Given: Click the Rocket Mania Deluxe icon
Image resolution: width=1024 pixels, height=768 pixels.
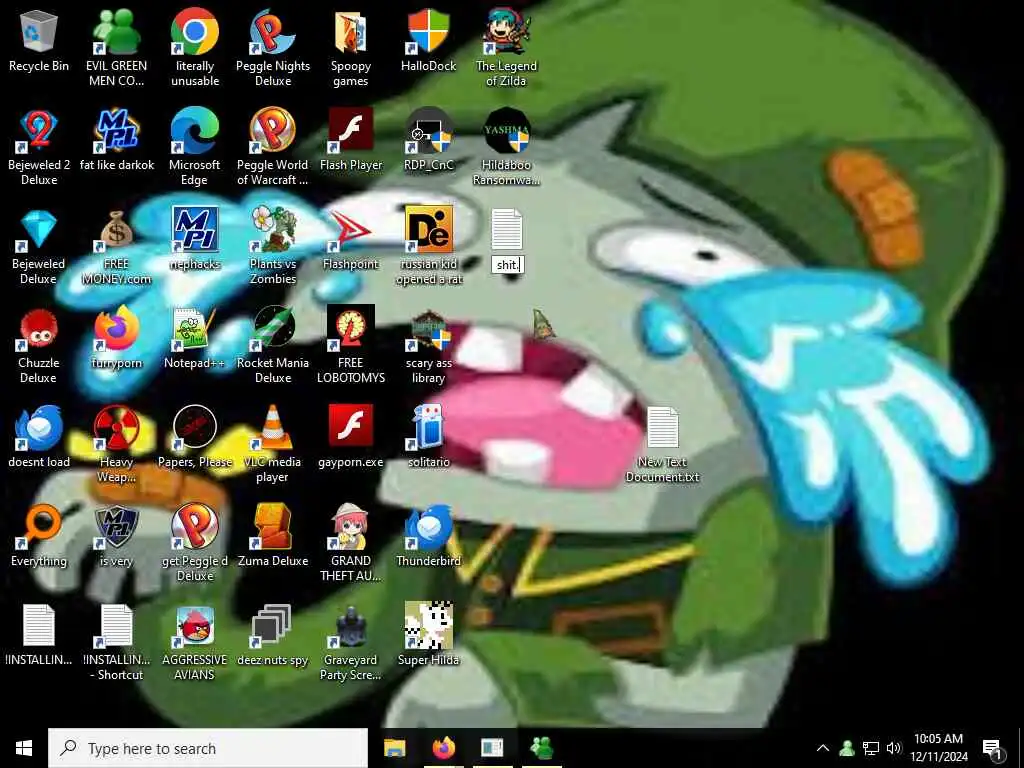Looking at the screenshot, I should click(x=272, y=328).
